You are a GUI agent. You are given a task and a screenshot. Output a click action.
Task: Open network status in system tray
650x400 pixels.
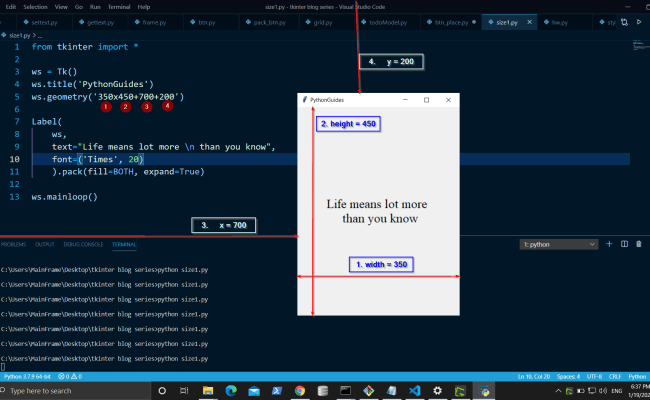click(x=592, y=391)
